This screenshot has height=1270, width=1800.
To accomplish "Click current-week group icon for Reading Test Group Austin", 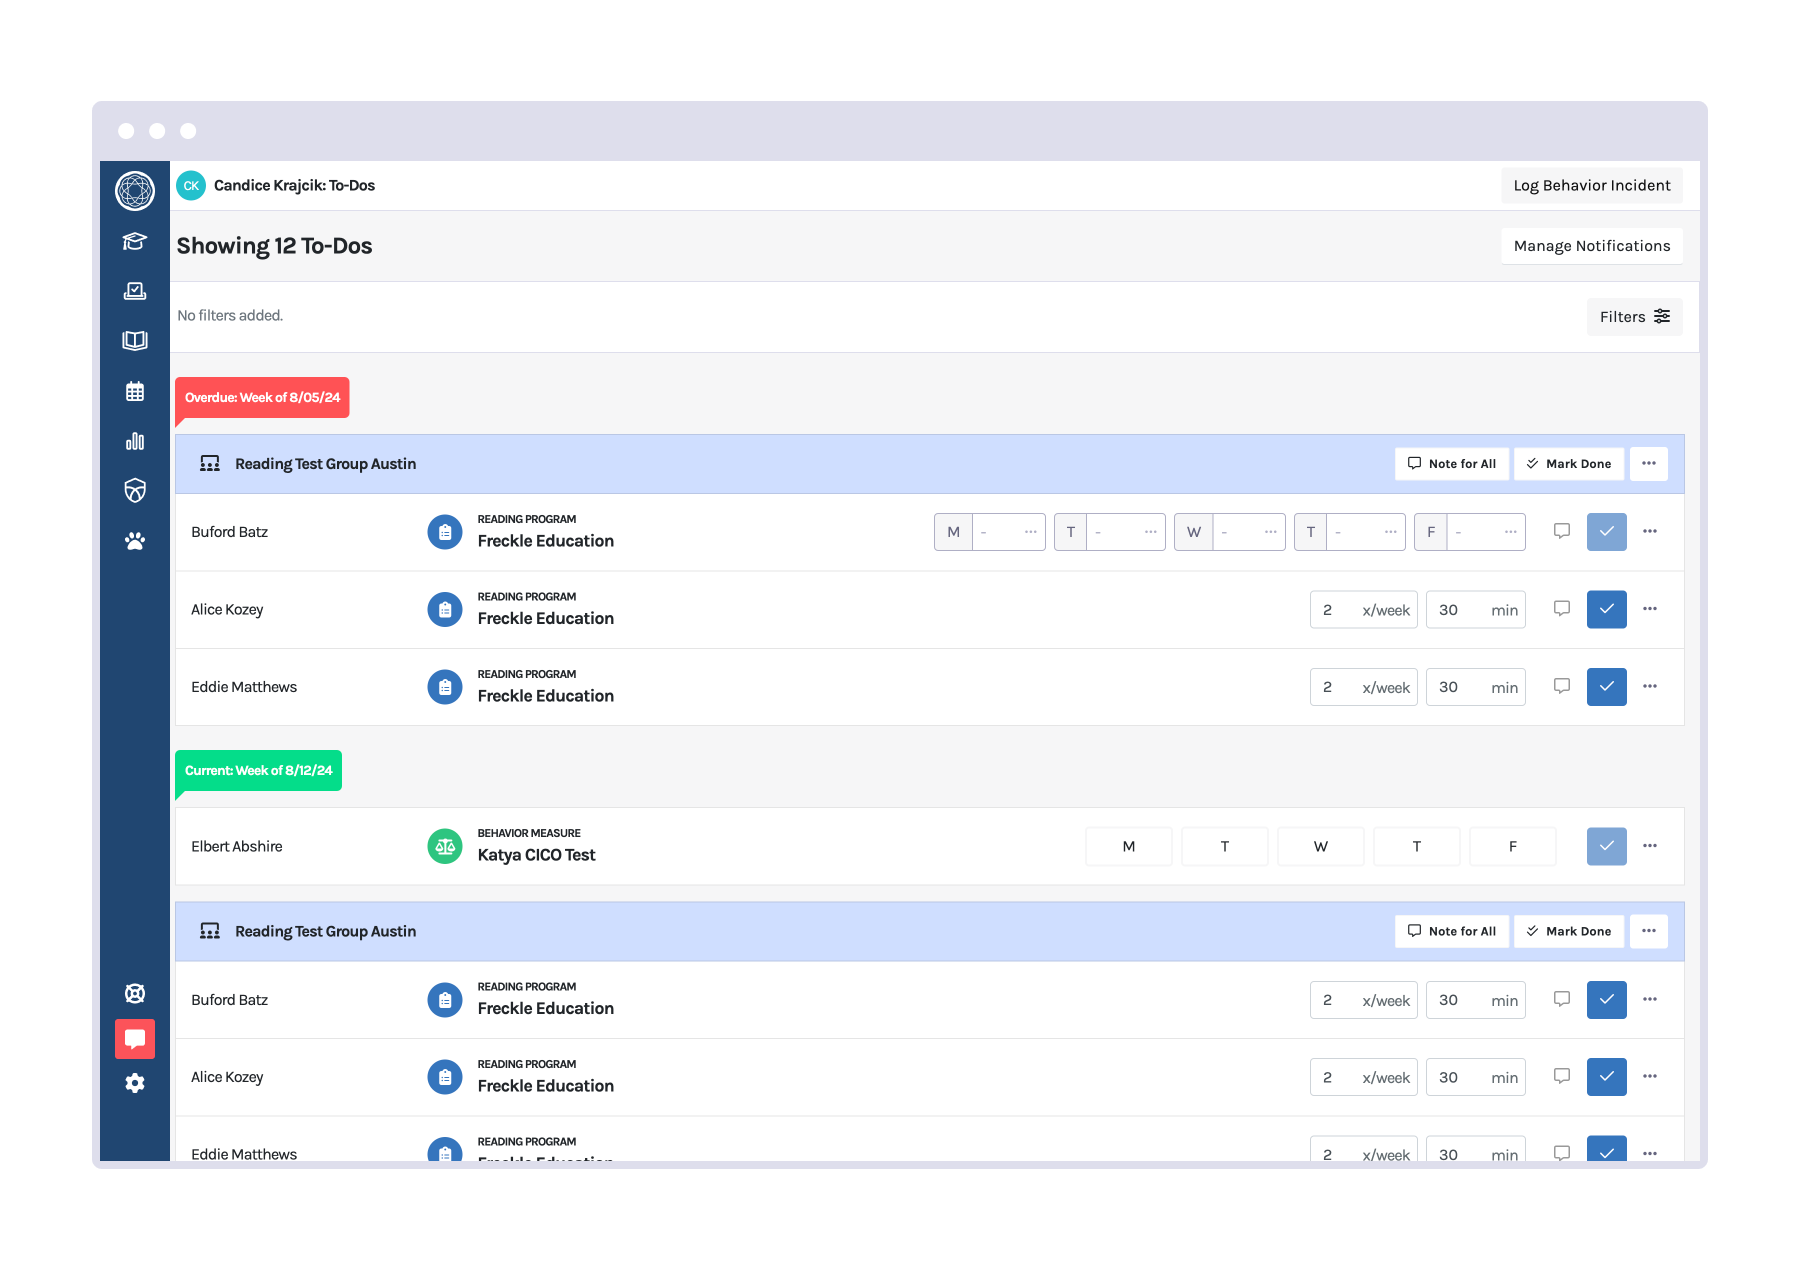I will point(210,931).
